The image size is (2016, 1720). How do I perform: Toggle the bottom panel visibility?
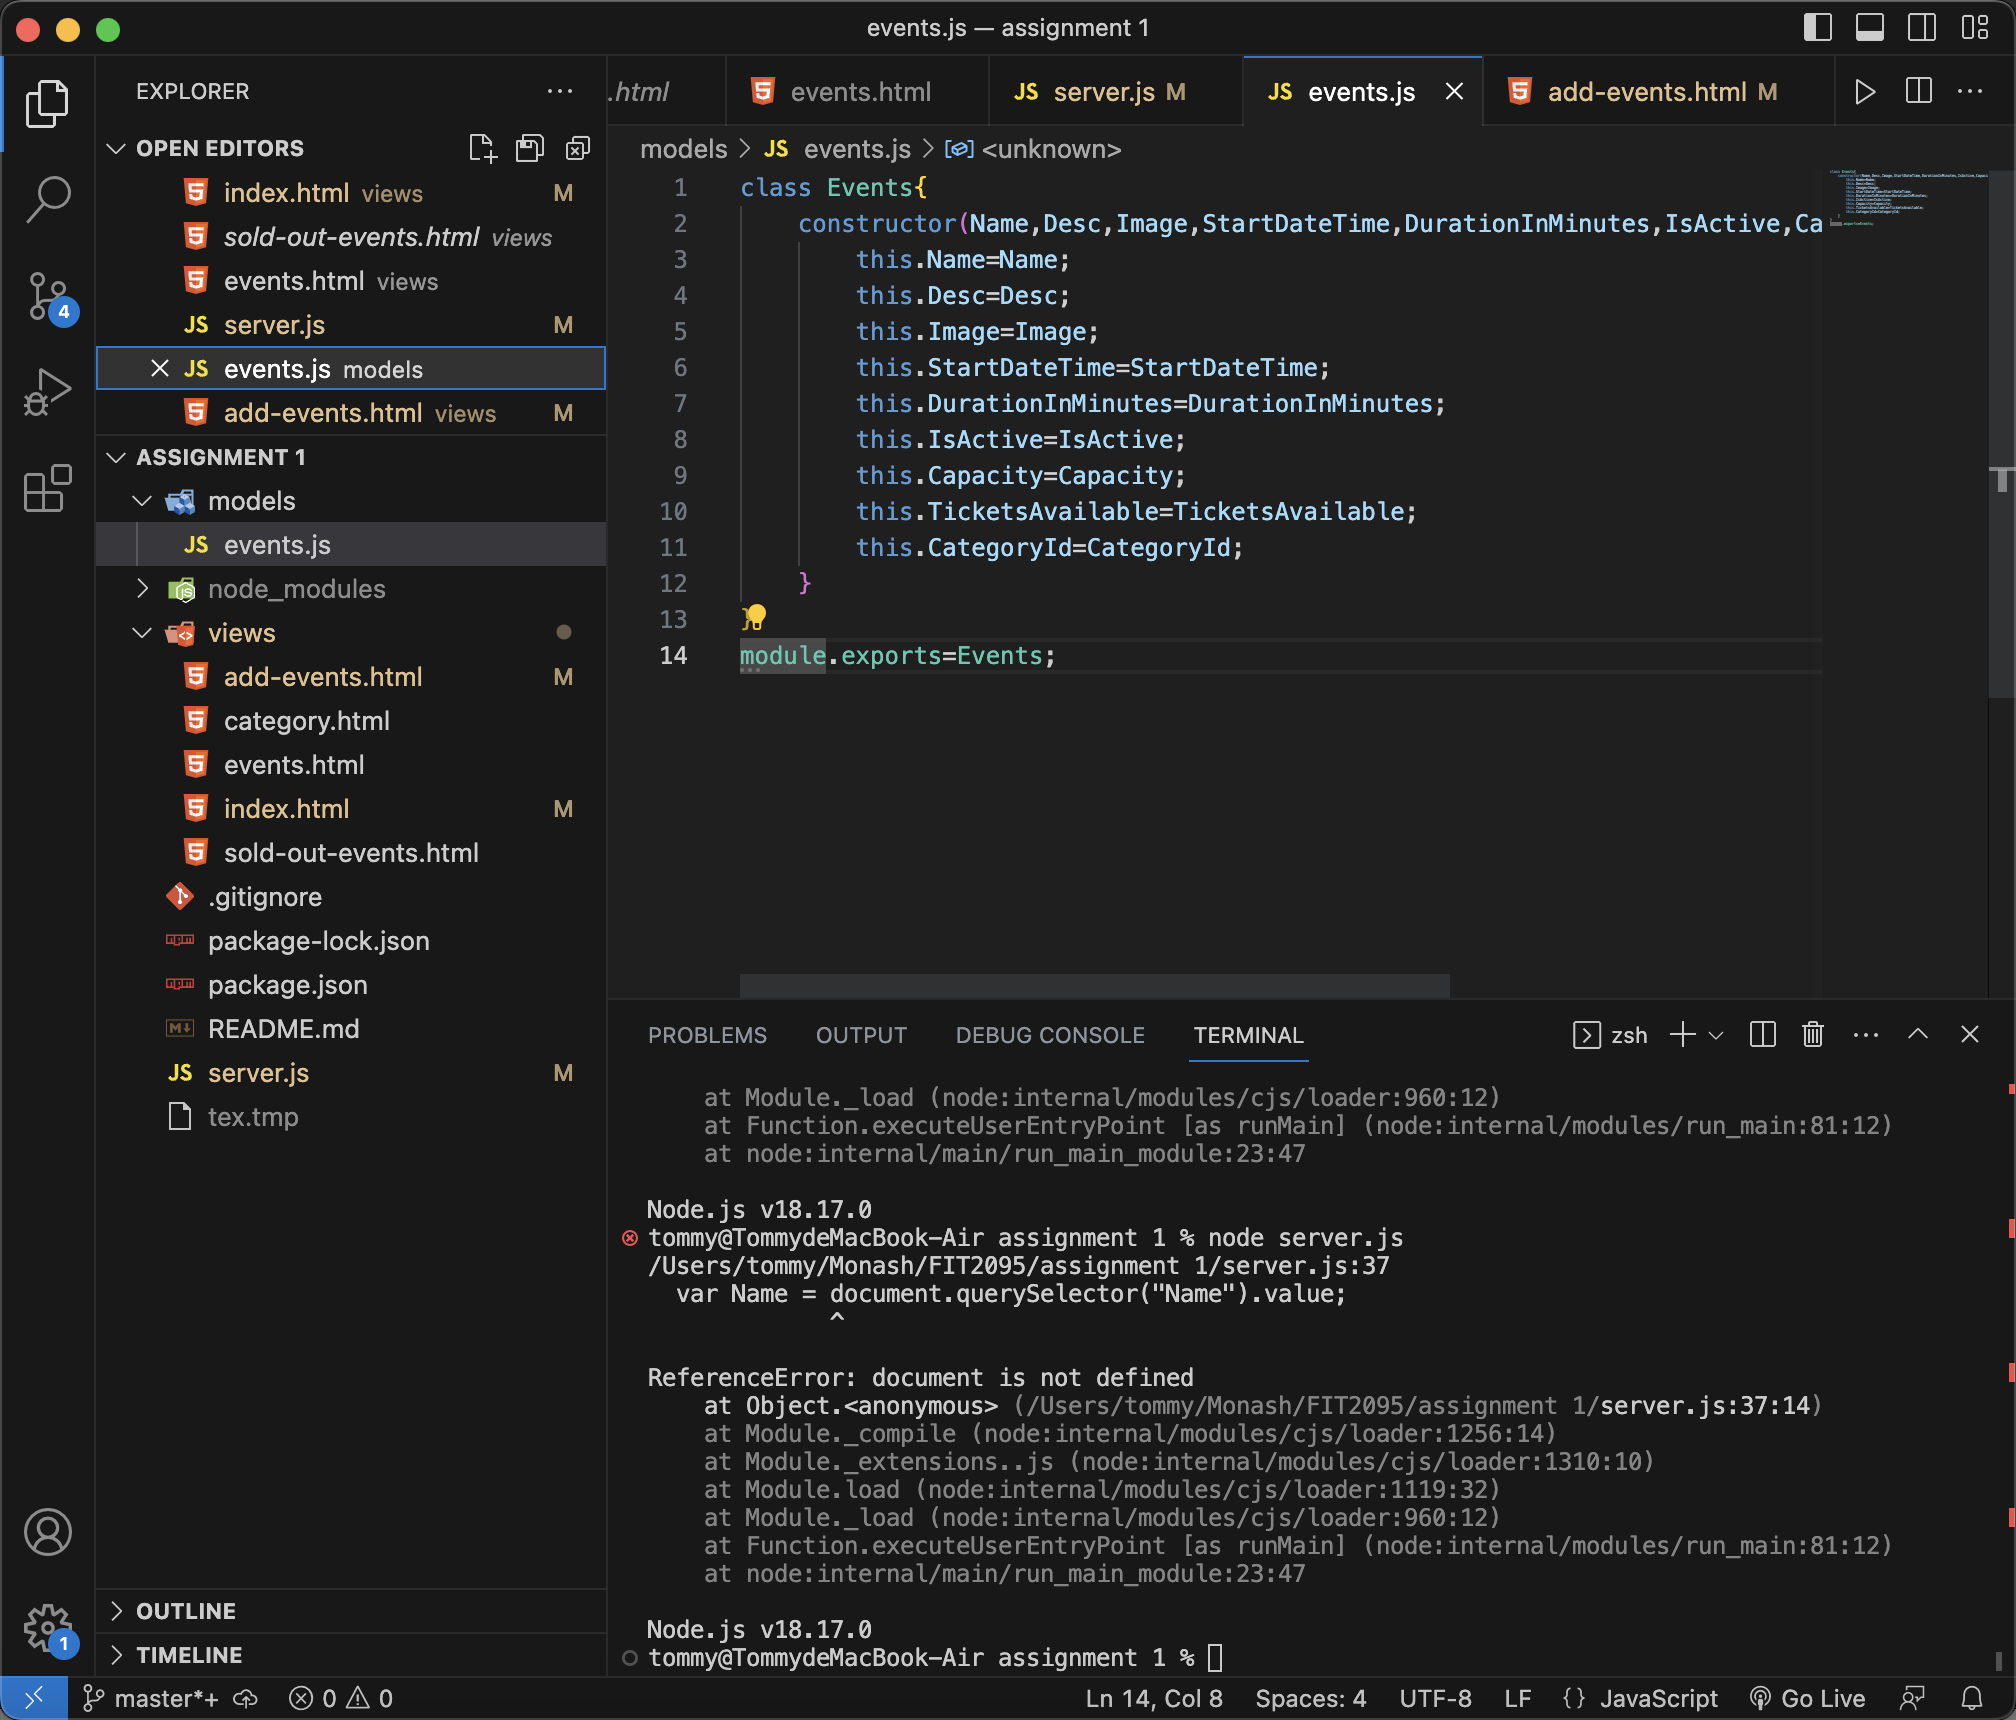1869,27
